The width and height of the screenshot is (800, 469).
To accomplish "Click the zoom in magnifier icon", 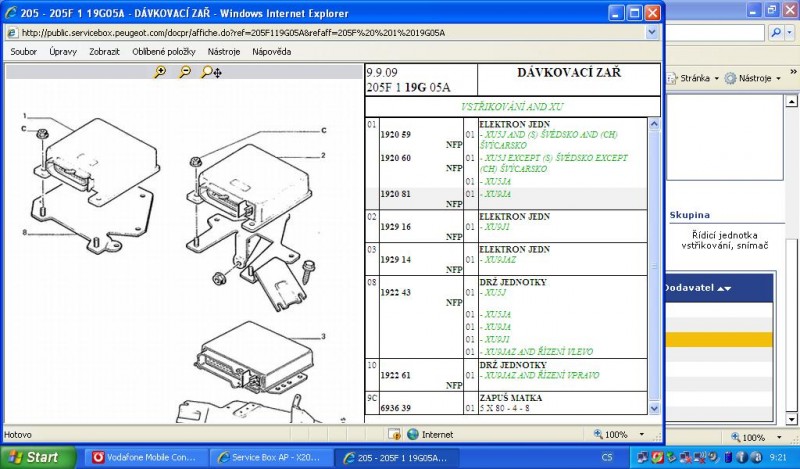I will tap(160, 72).
